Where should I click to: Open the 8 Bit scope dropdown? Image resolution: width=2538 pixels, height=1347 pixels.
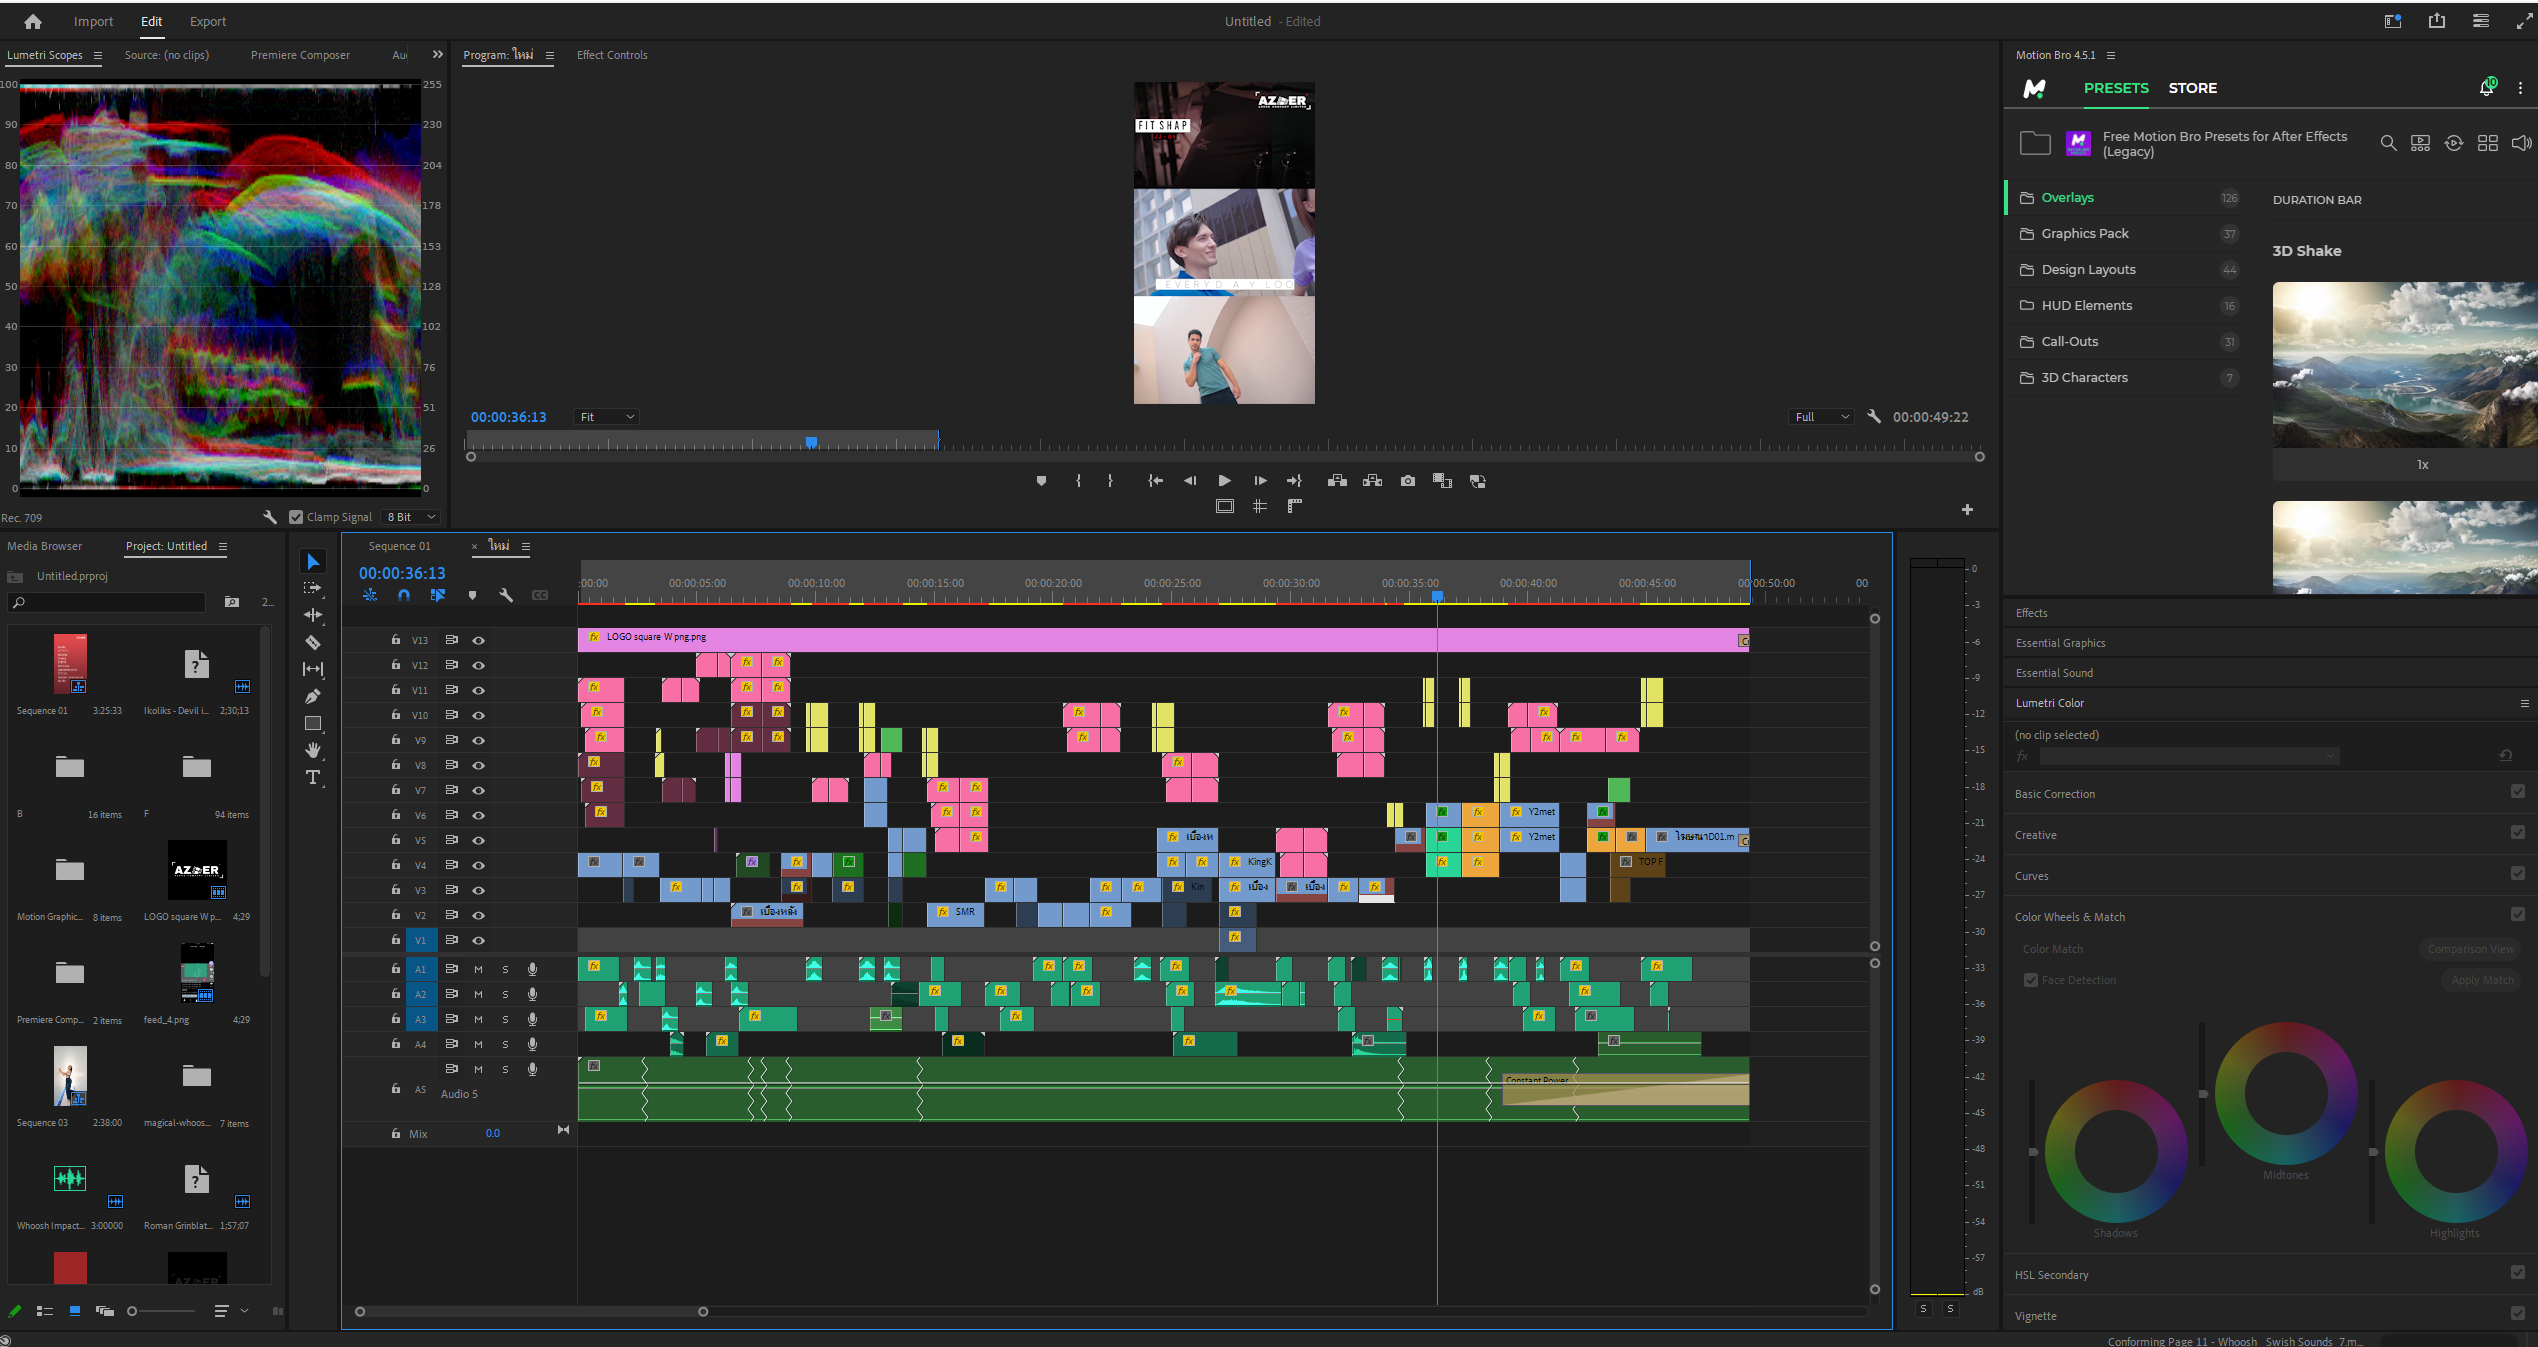pyautogui.click(x=411, y=517)
